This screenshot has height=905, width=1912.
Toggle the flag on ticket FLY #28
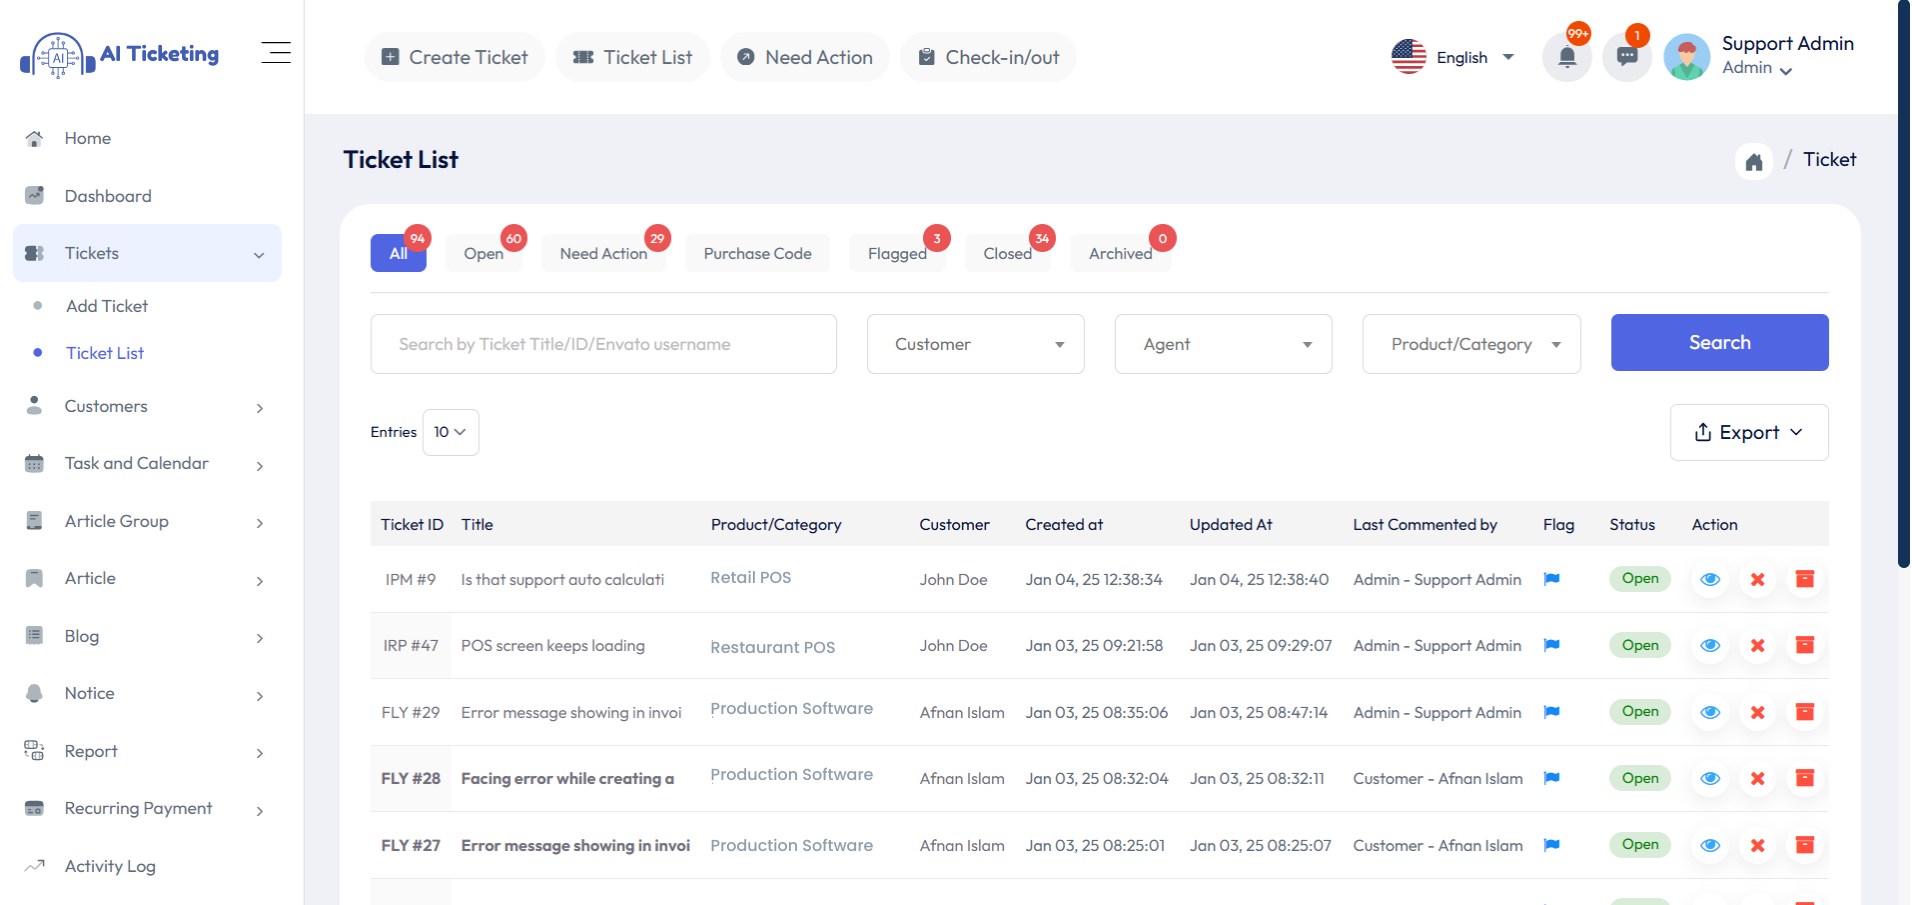click(x=1551, y=777)
